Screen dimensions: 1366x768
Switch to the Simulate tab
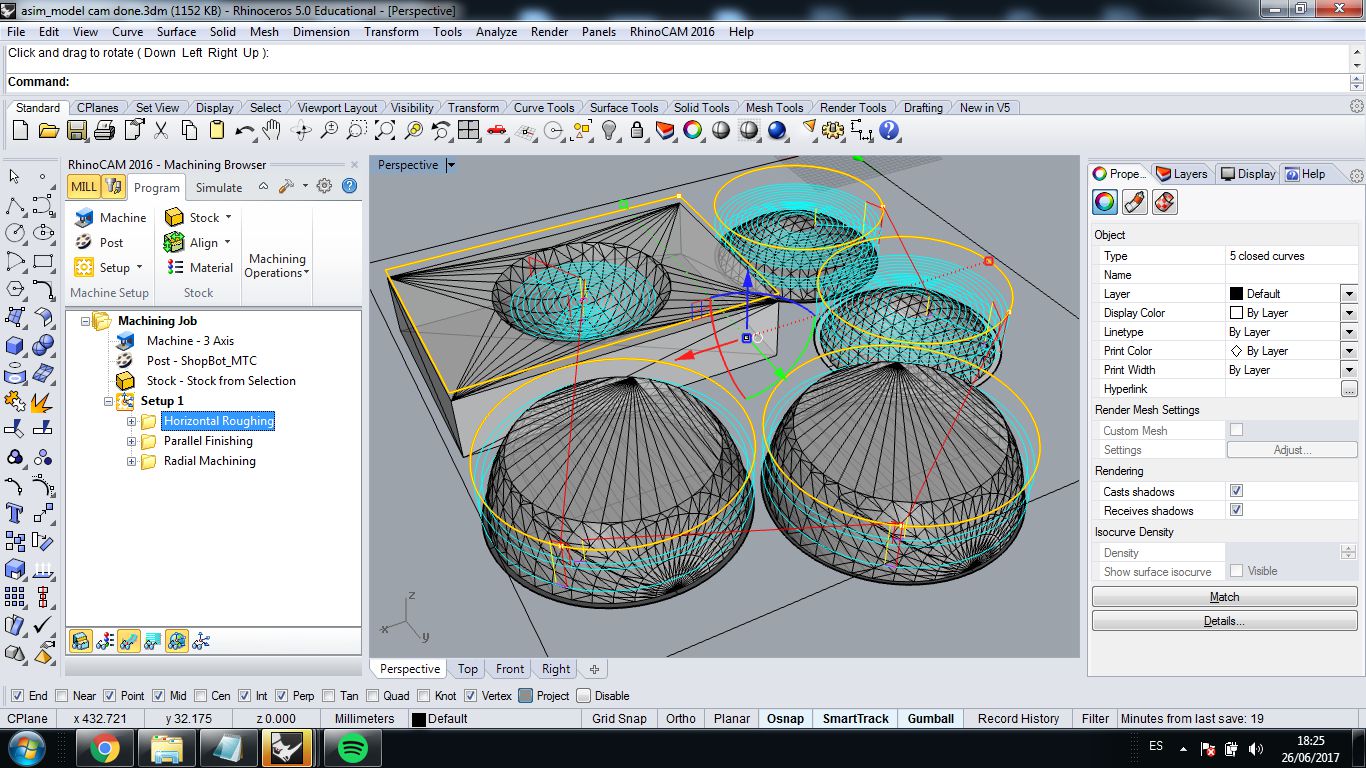(x=219, y=187)
